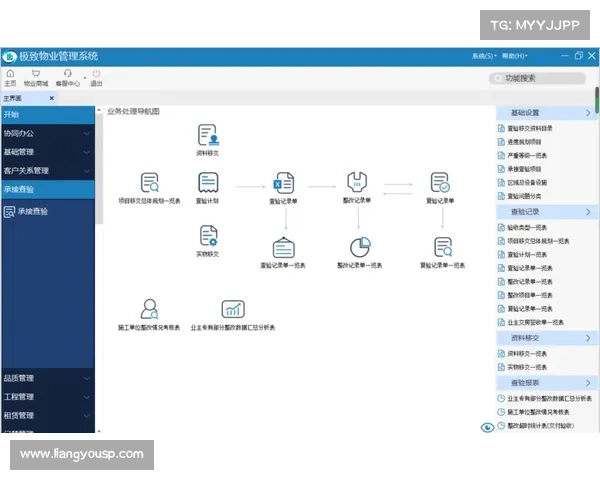Click the 查验计划 icon in navigation chart

click(208, 184)
